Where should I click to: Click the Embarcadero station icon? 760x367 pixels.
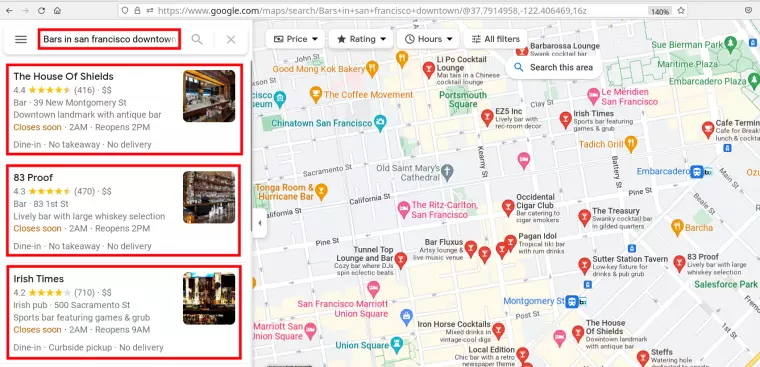coord(697,172)
